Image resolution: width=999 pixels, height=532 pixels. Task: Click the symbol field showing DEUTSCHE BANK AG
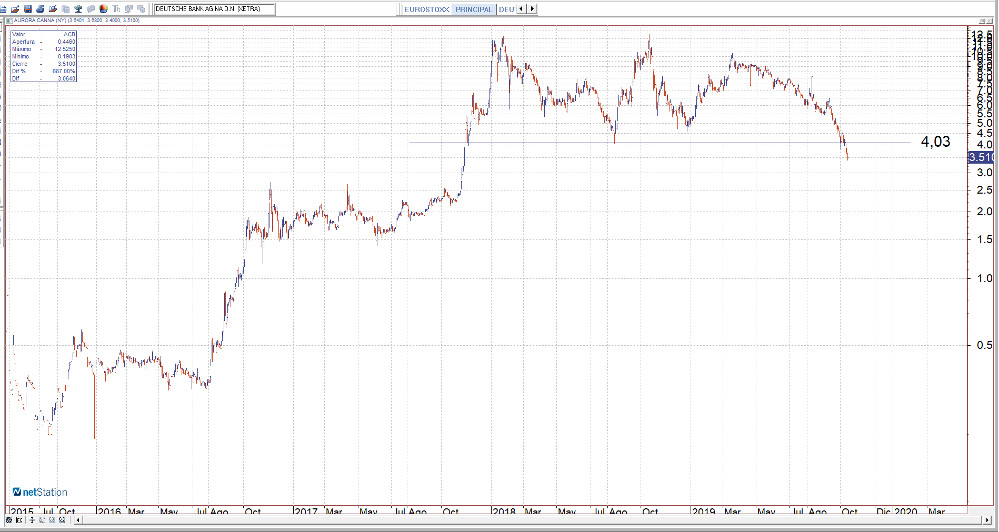tap(215, 9)
